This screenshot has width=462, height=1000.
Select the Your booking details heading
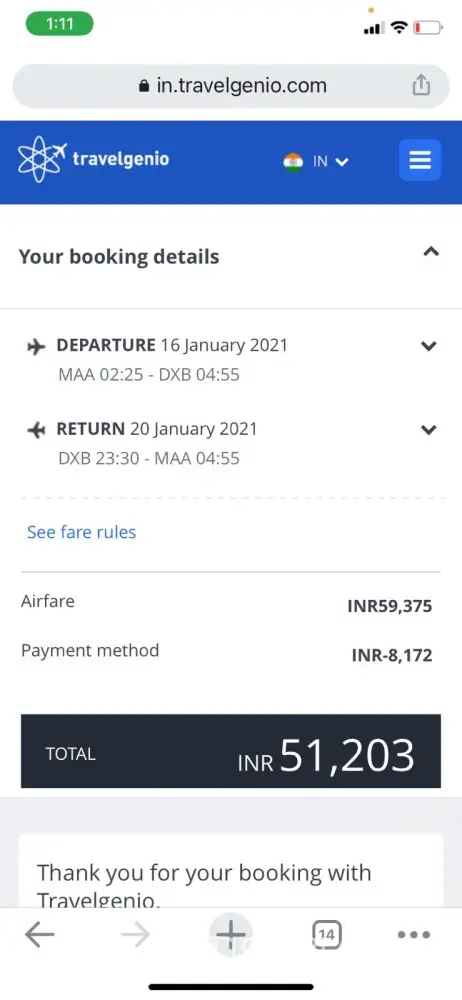click(x=119, y=257)
